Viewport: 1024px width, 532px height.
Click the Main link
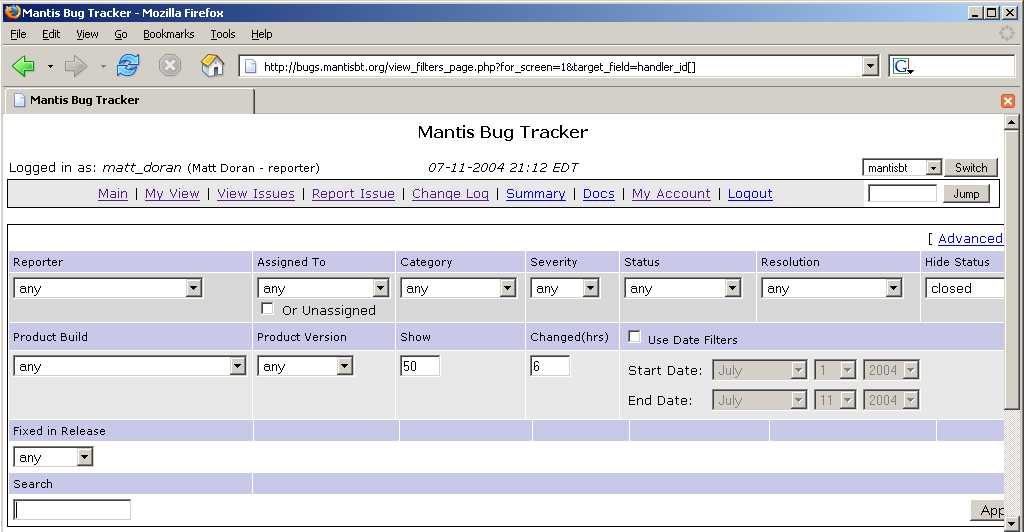113,194
